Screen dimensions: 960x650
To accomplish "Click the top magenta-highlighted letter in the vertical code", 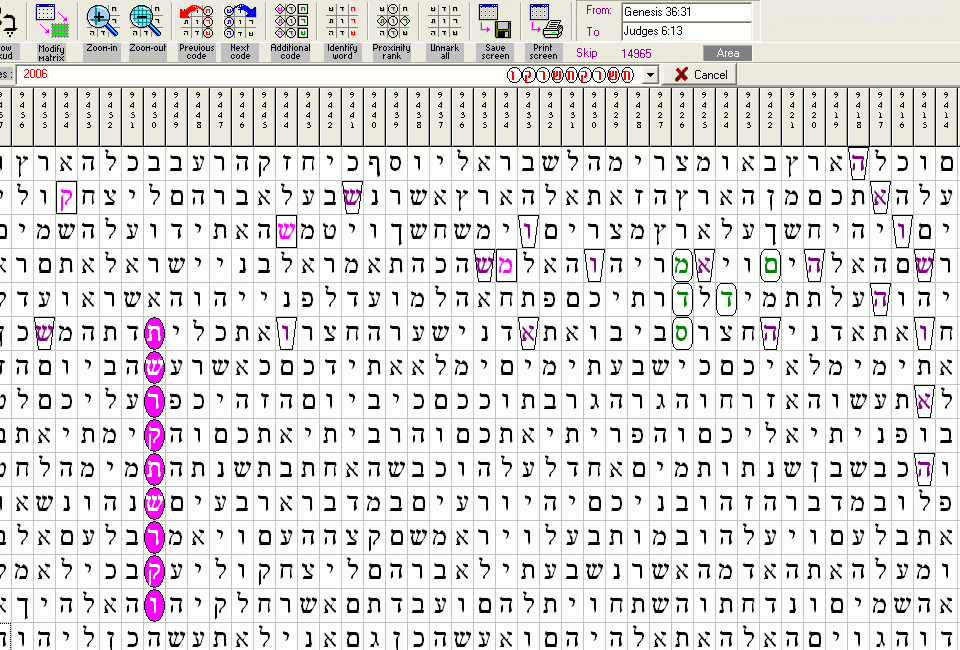I will pyautogui.click(x=155, y=334).
